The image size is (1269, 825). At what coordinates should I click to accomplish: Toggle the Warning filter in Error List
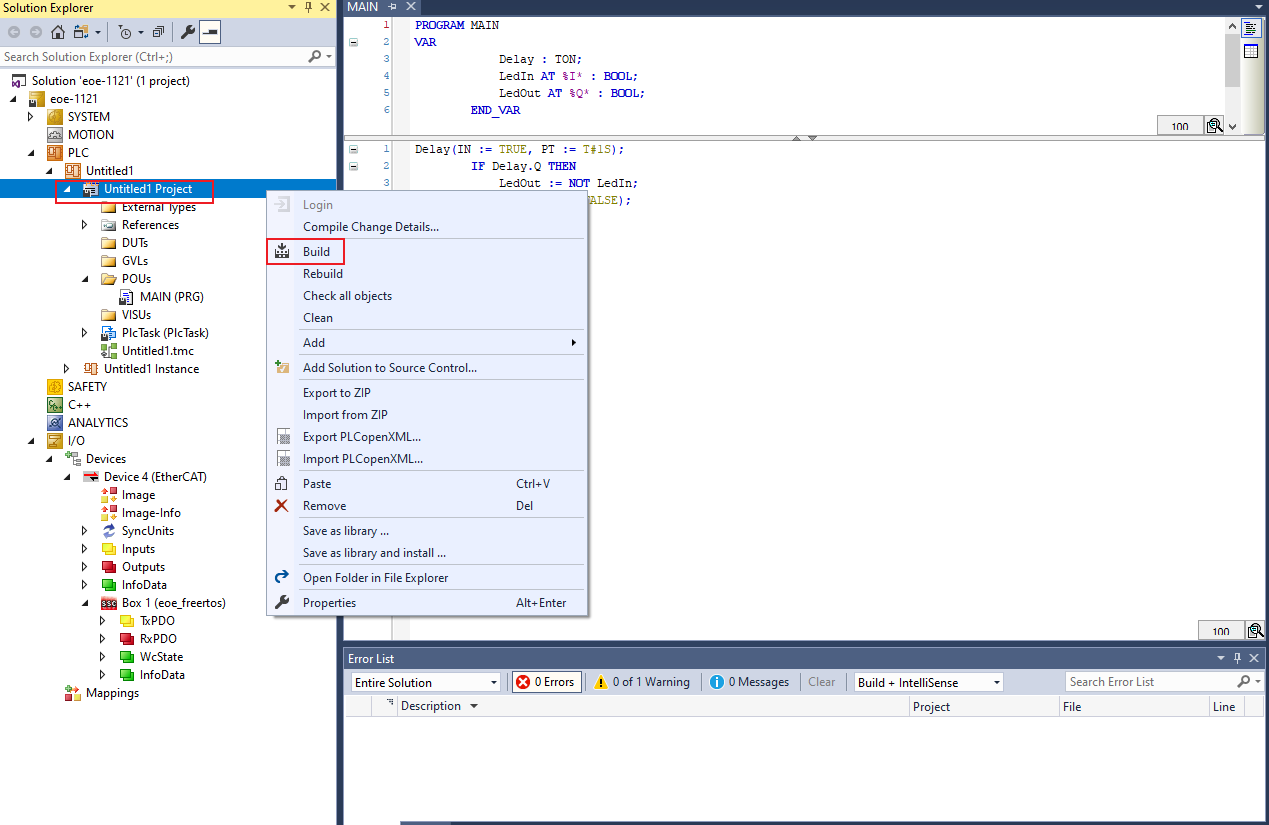point(642,682)
